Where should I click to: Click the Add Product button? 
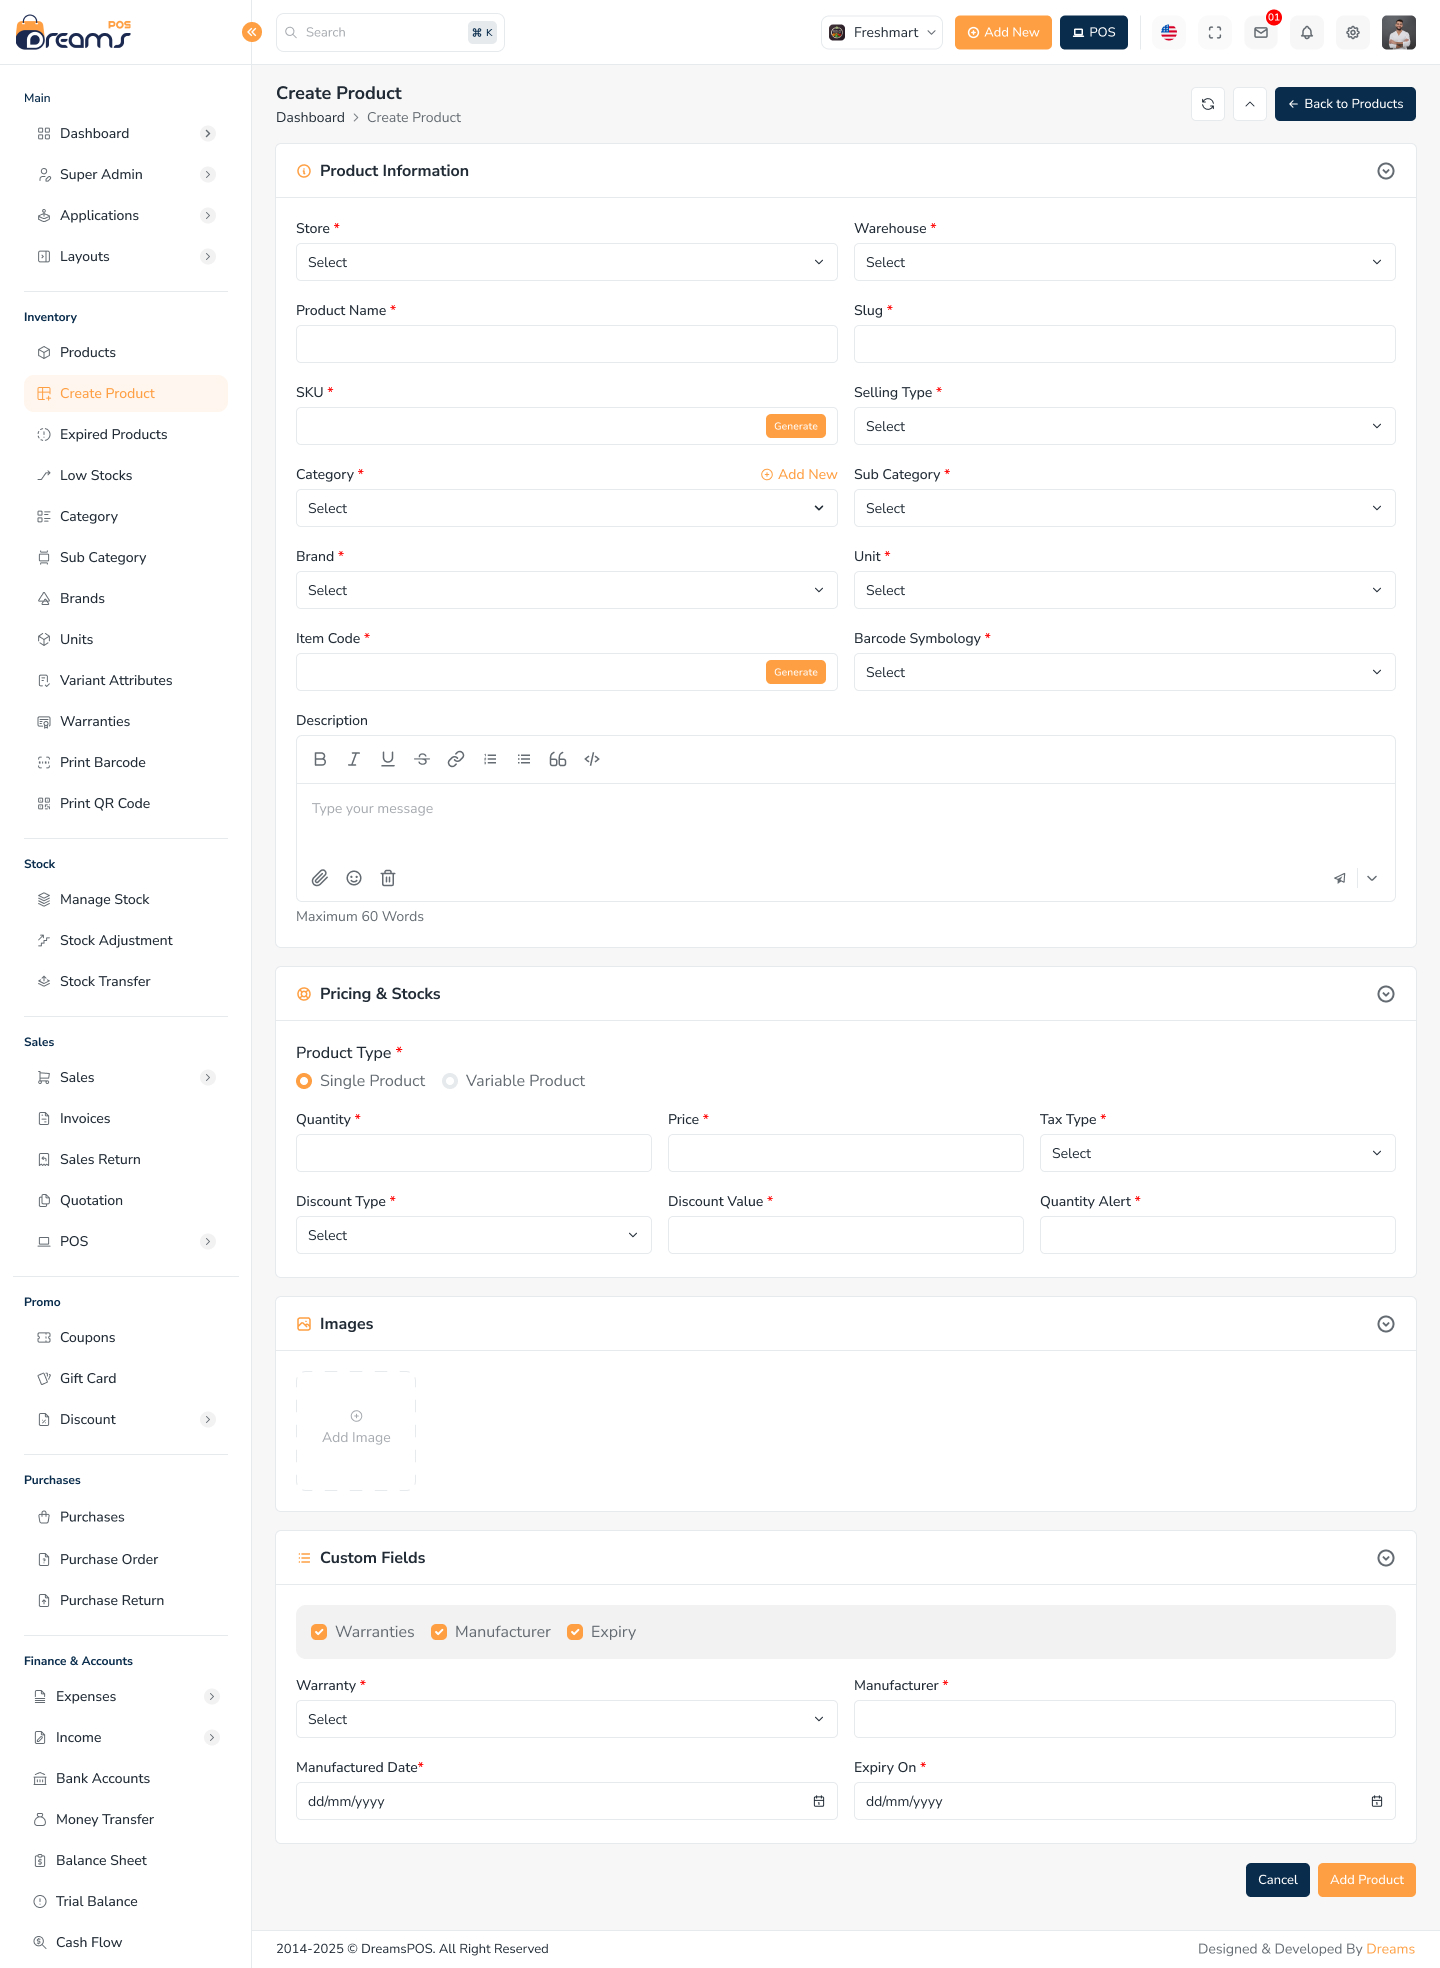pos(1366,1880)
